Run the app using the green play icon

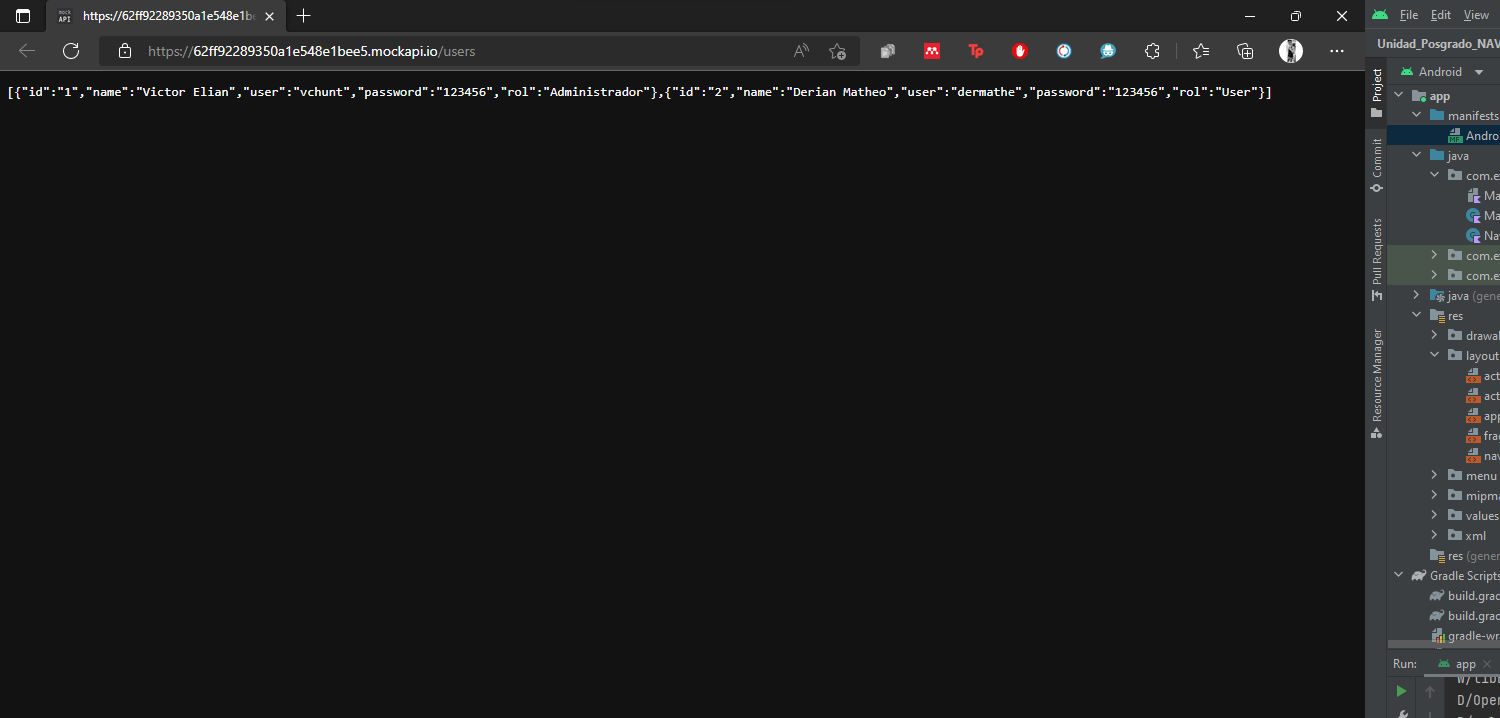click(x=1400, y=690)
